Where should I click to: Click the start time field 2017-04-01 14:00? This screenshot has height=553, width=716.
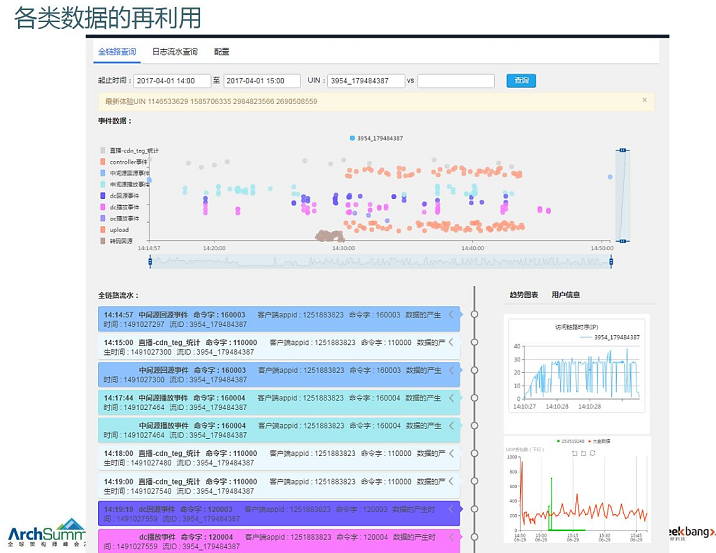(168, 81)
